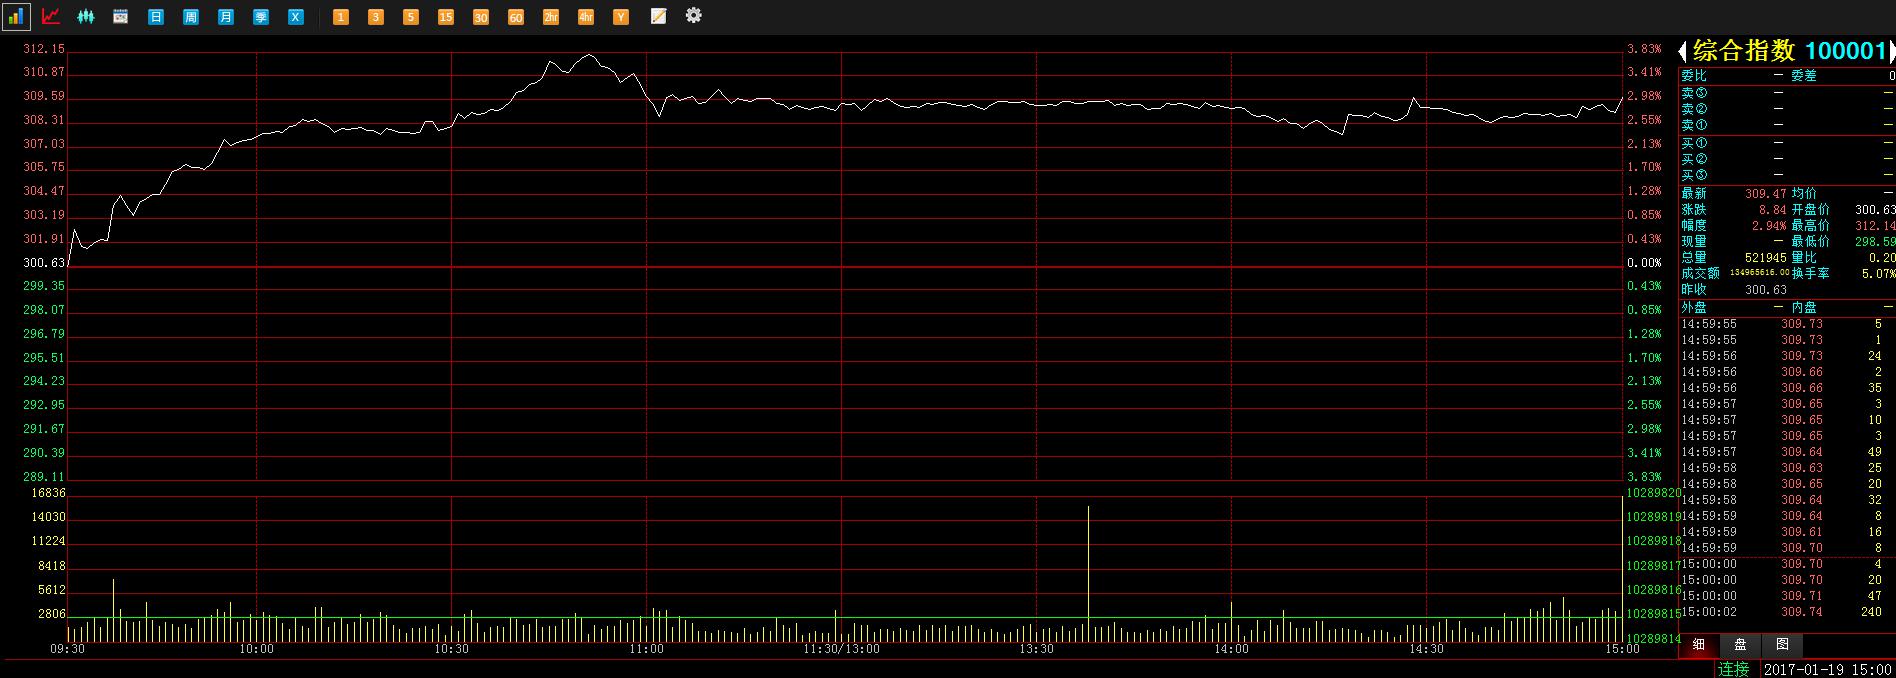This screenshot has height=678, width=1896.
Task: Click the lowest price 298.59
Action: pyautogui.click(x=1875, y=242)
